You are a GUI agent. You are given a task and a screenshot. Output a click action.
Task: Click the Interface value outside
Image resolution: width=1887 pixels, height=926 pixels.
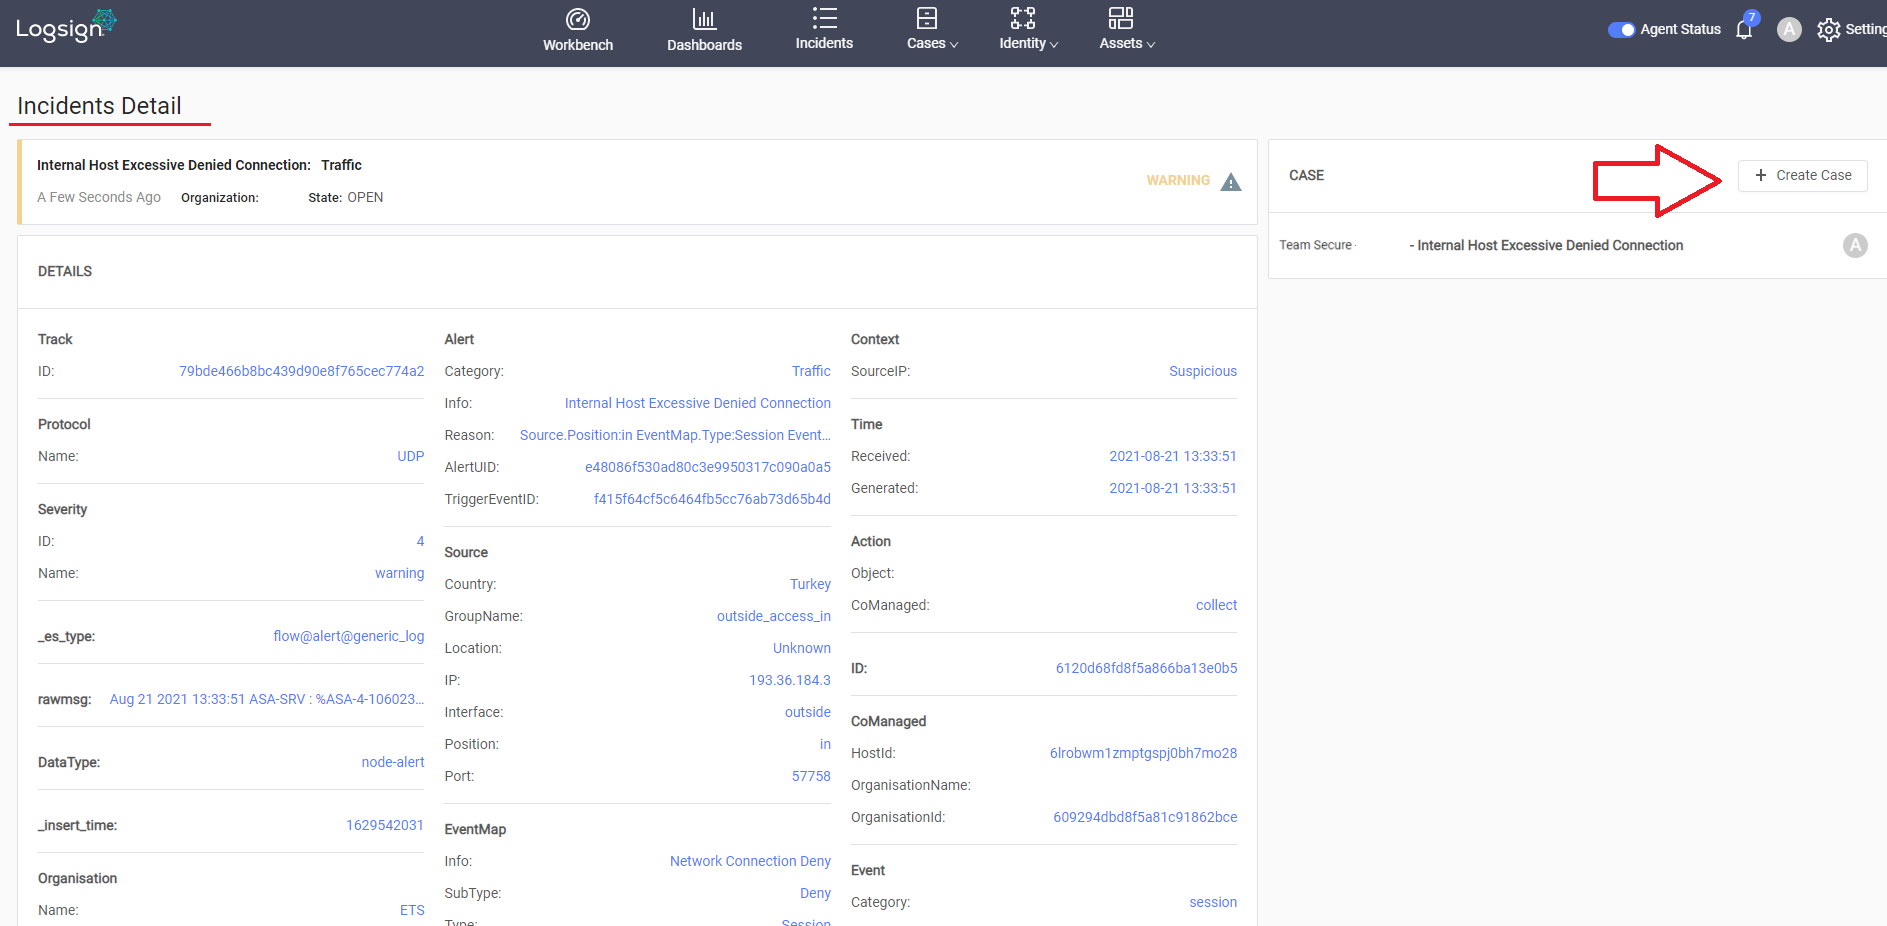pos(807,712)
